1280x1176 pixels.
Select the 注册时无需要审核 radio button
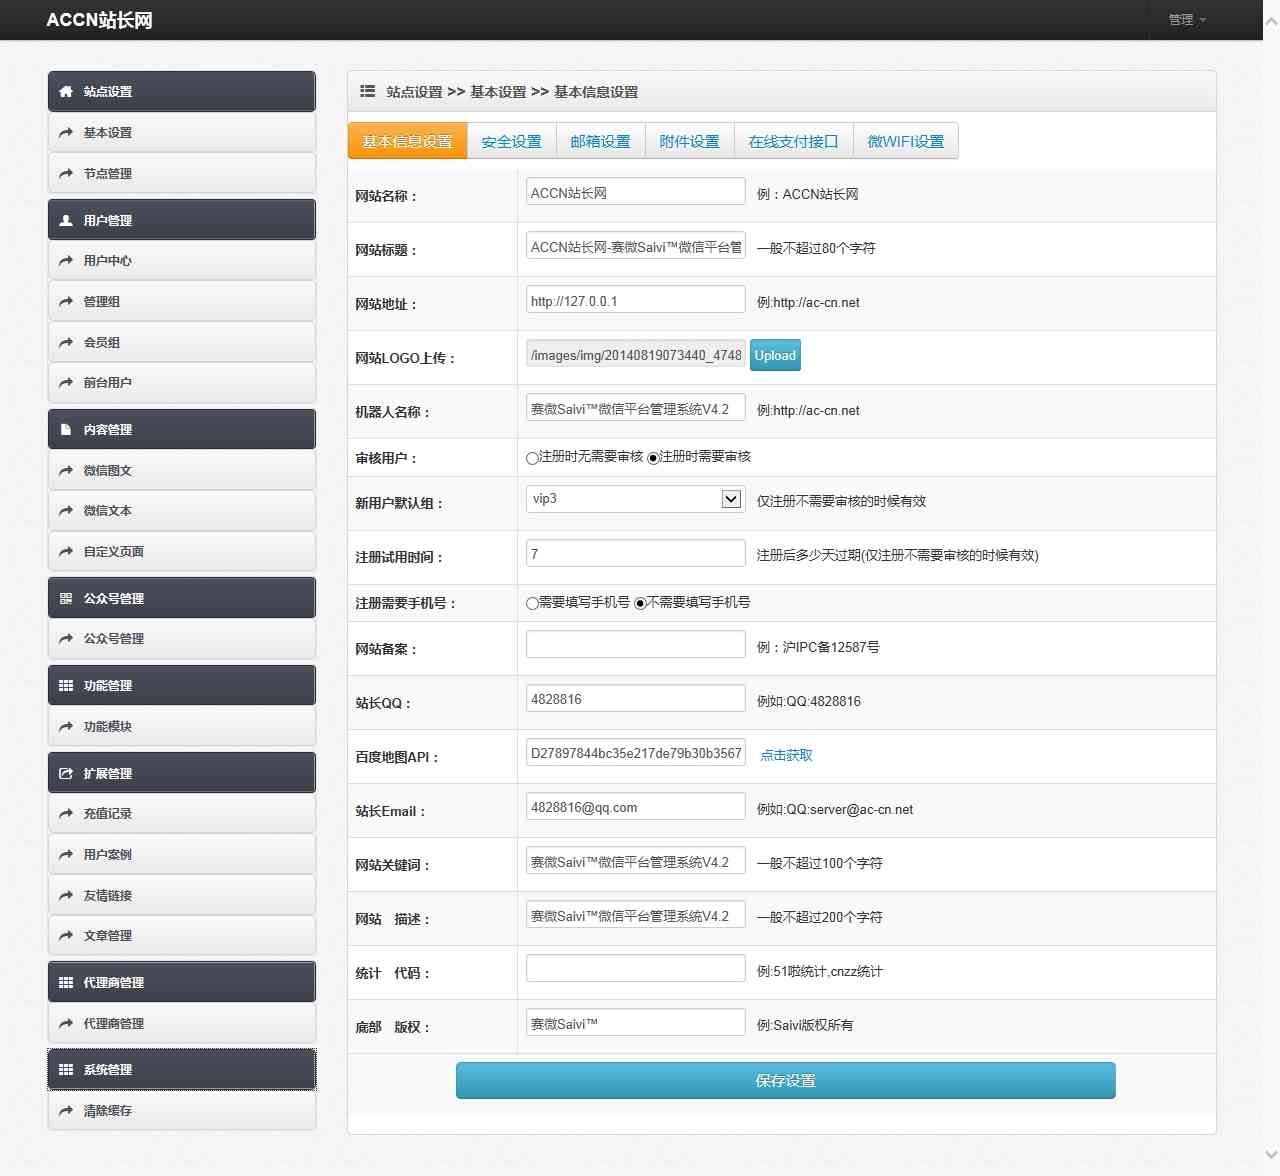[532, 458]
